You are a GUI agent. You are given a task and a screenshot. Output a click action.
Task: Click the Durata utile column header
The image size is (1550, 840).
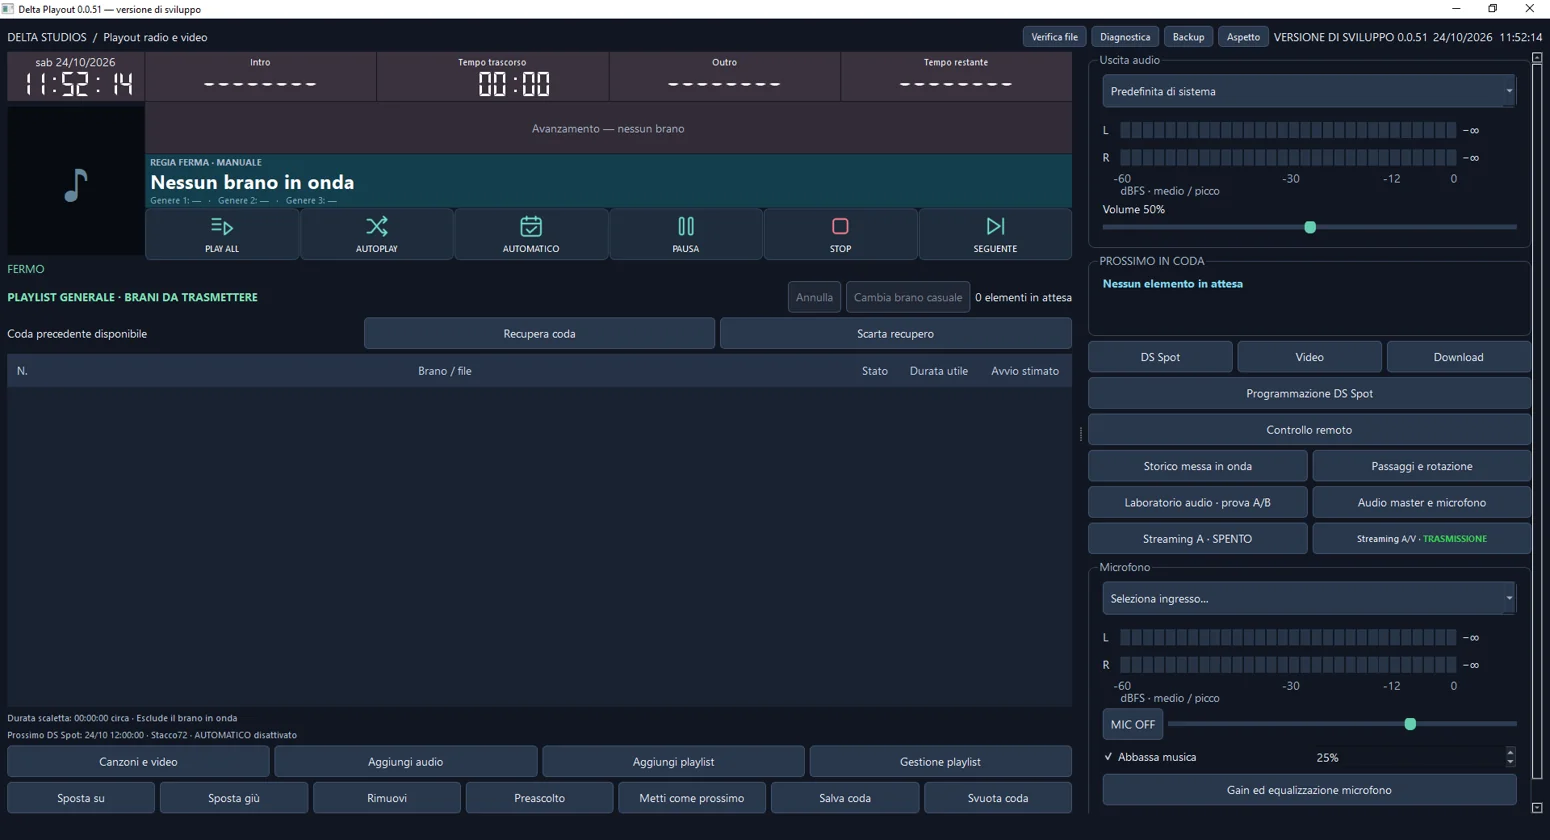(x=938, y=371)
